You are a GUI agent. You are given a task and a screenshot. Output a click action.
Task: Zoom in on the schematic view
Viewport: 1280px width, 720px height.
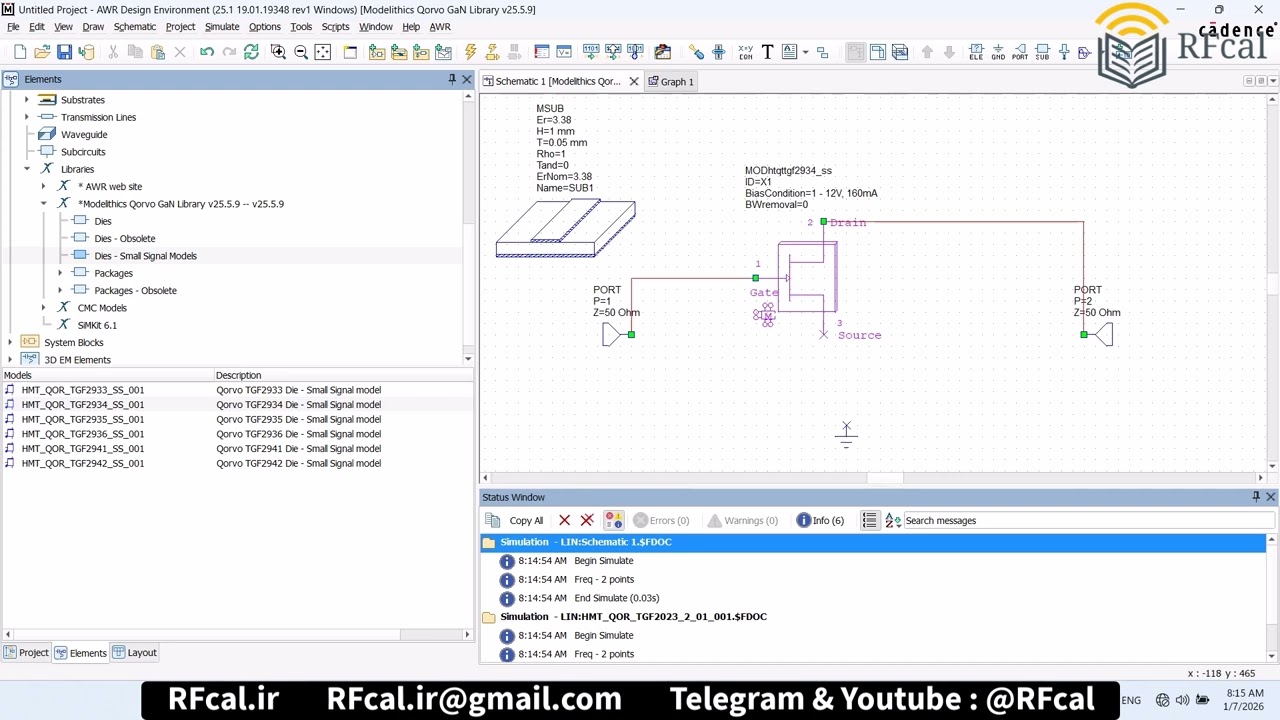(278, 52)
